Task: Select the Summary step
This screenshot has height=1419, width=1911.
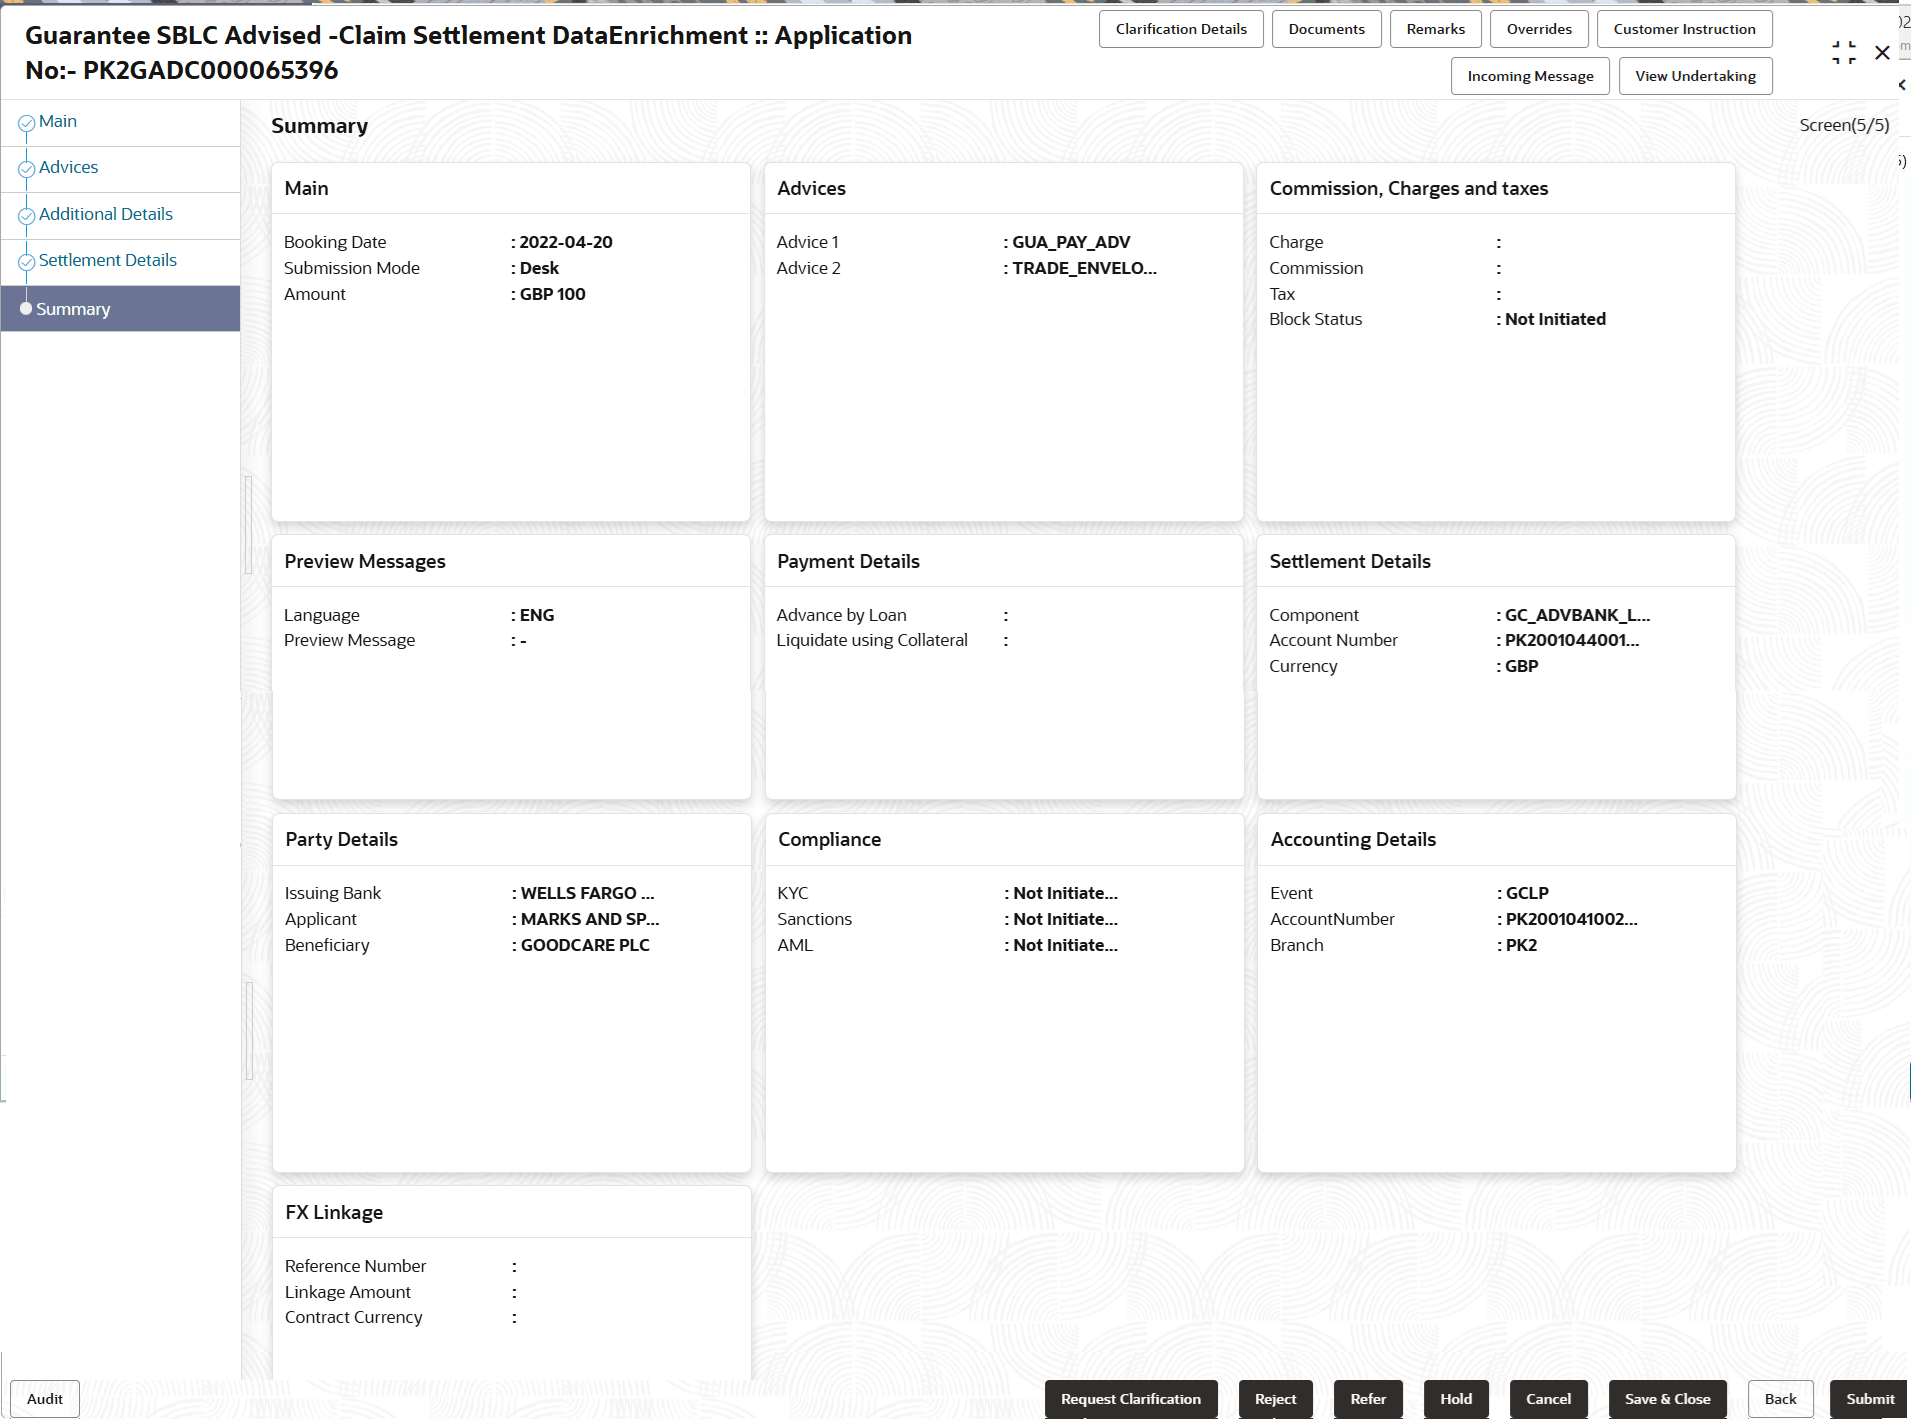Action: coord(120,309)
